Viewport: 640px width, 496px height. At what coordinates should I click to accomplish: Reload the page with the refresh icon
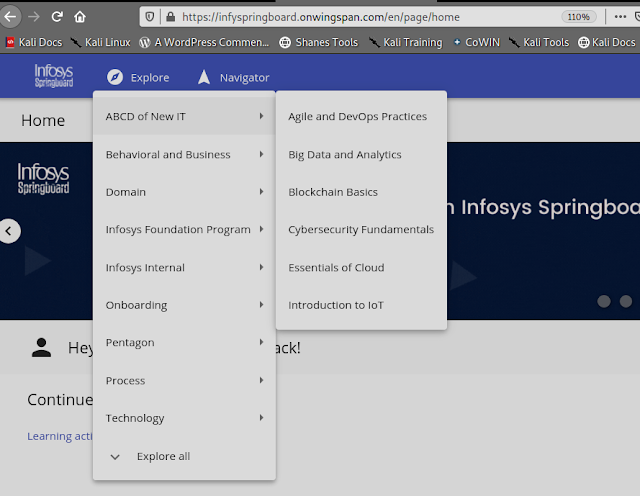(57, 17)
